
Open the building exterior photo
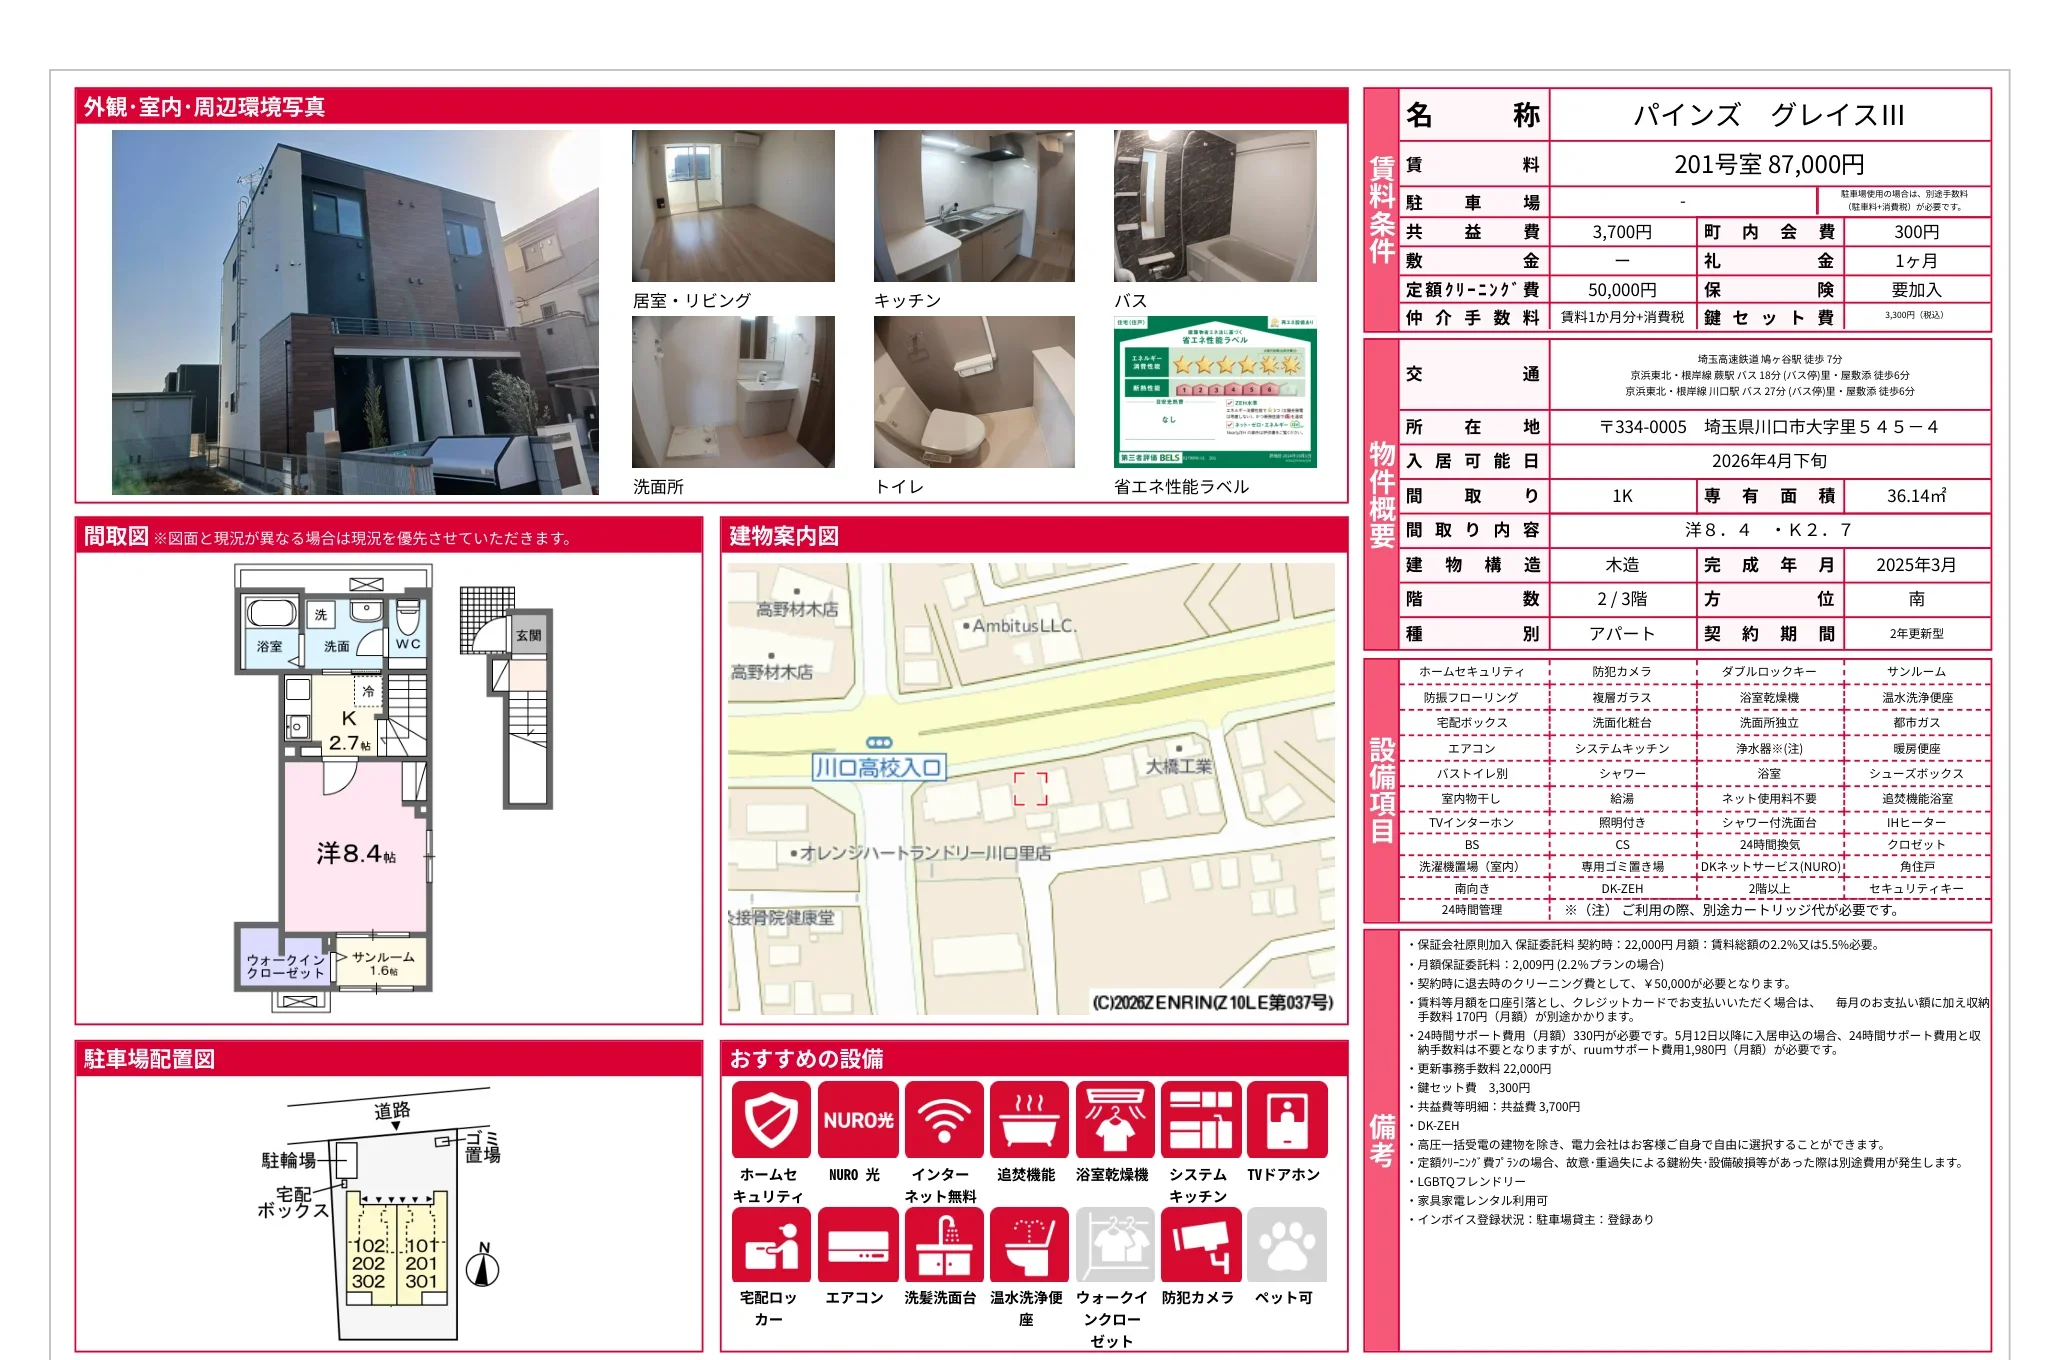[x=355, y=312]
